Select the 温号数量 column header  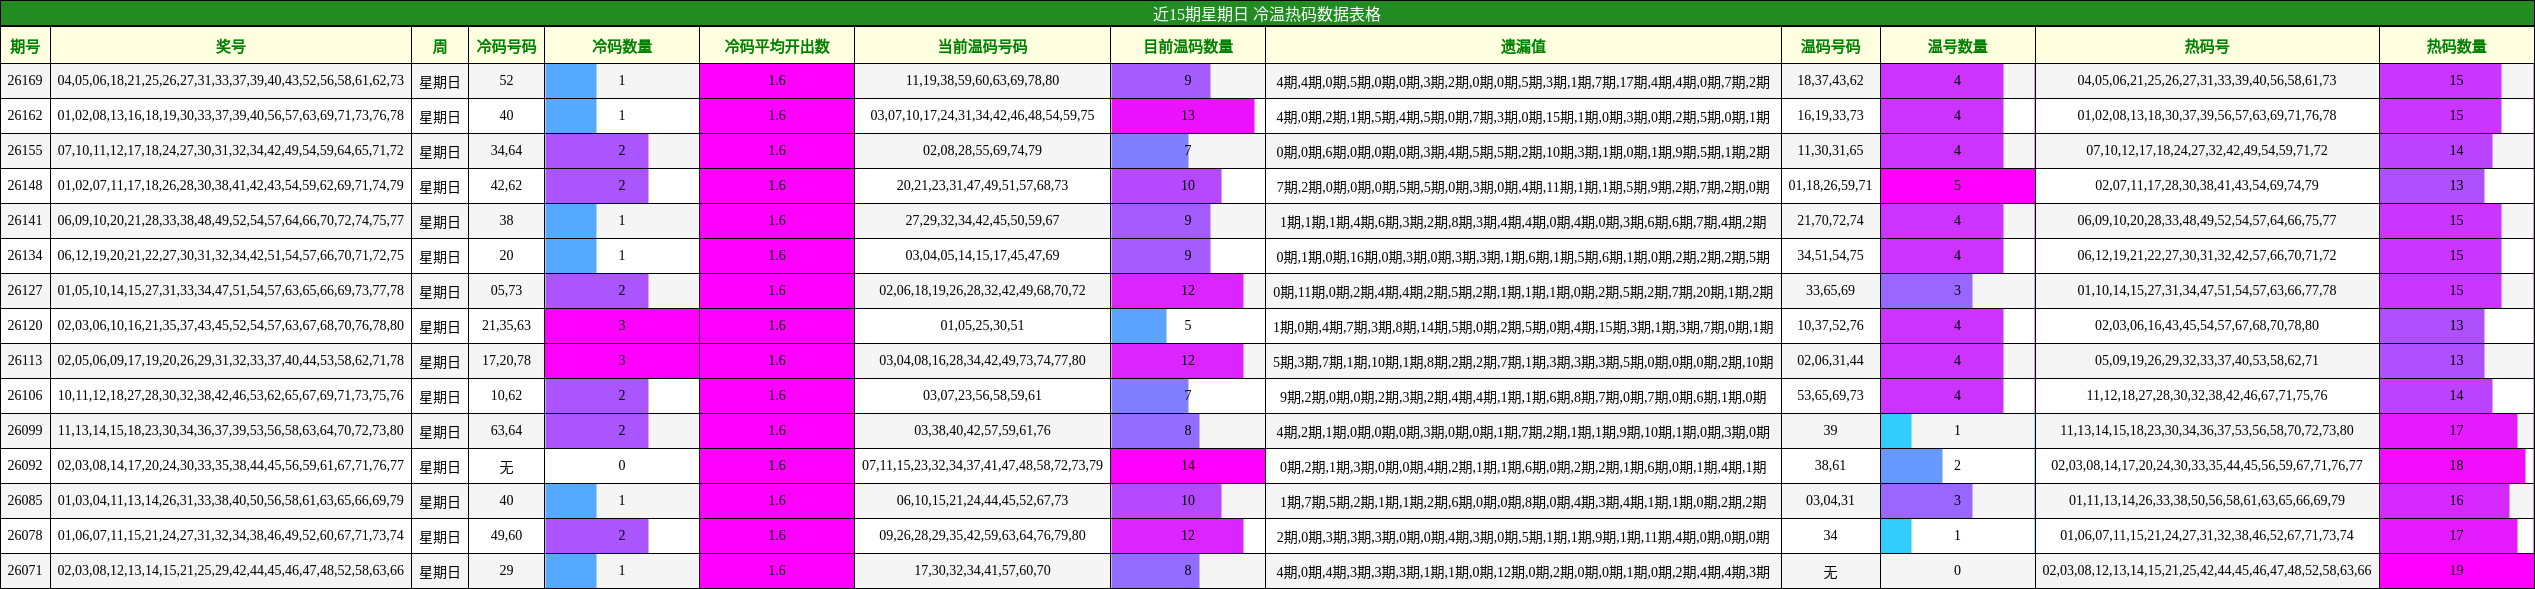coord(1957,46)
